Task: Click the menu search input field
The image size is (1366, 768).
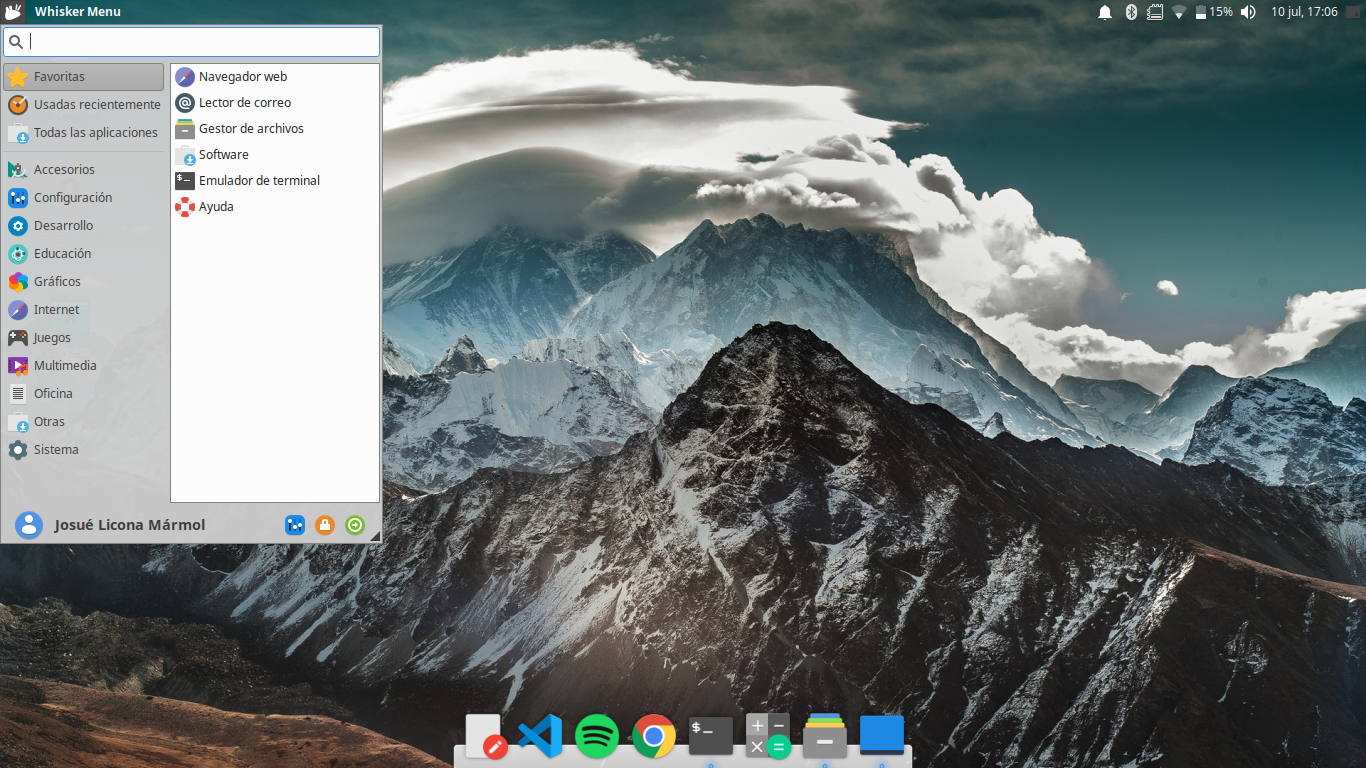Action: pyautogui.click(x=192, y=42)
